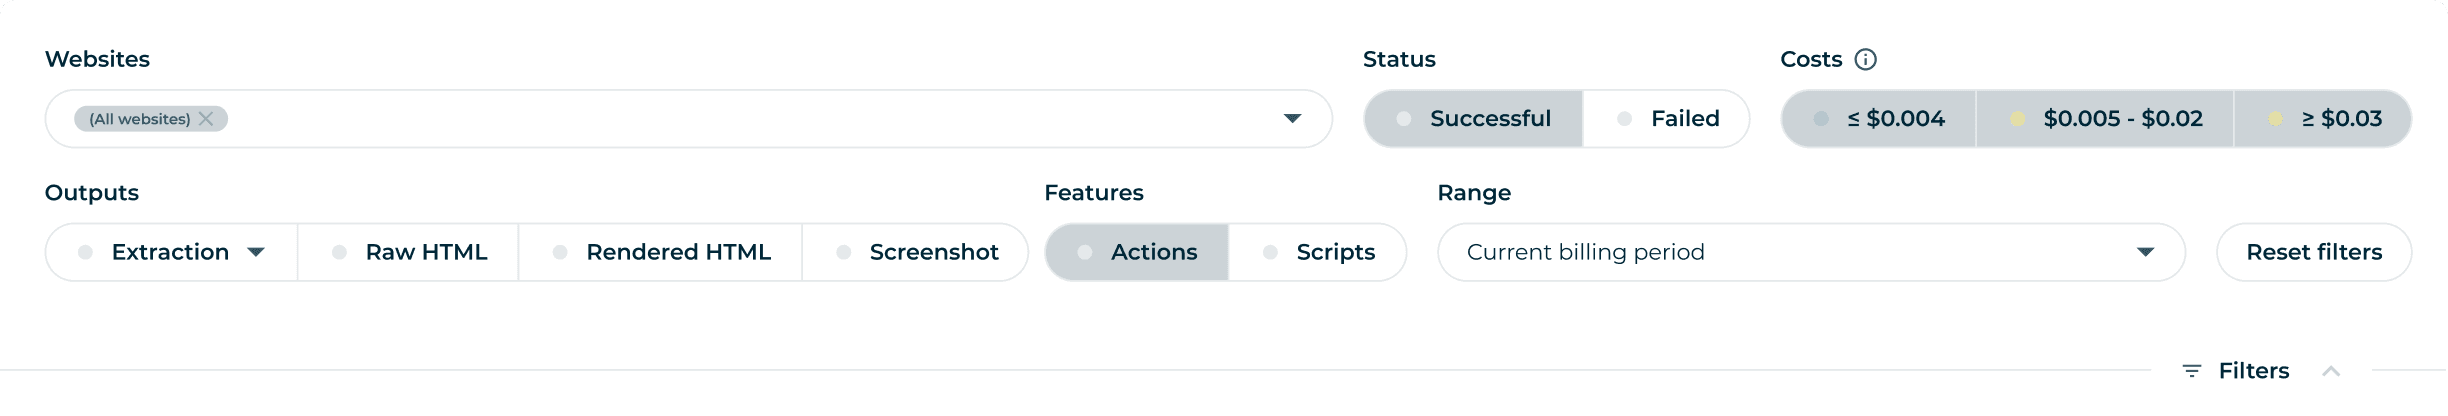Enable the Scripts feature filter
2448x416 pixels.
click(1318, 252)
